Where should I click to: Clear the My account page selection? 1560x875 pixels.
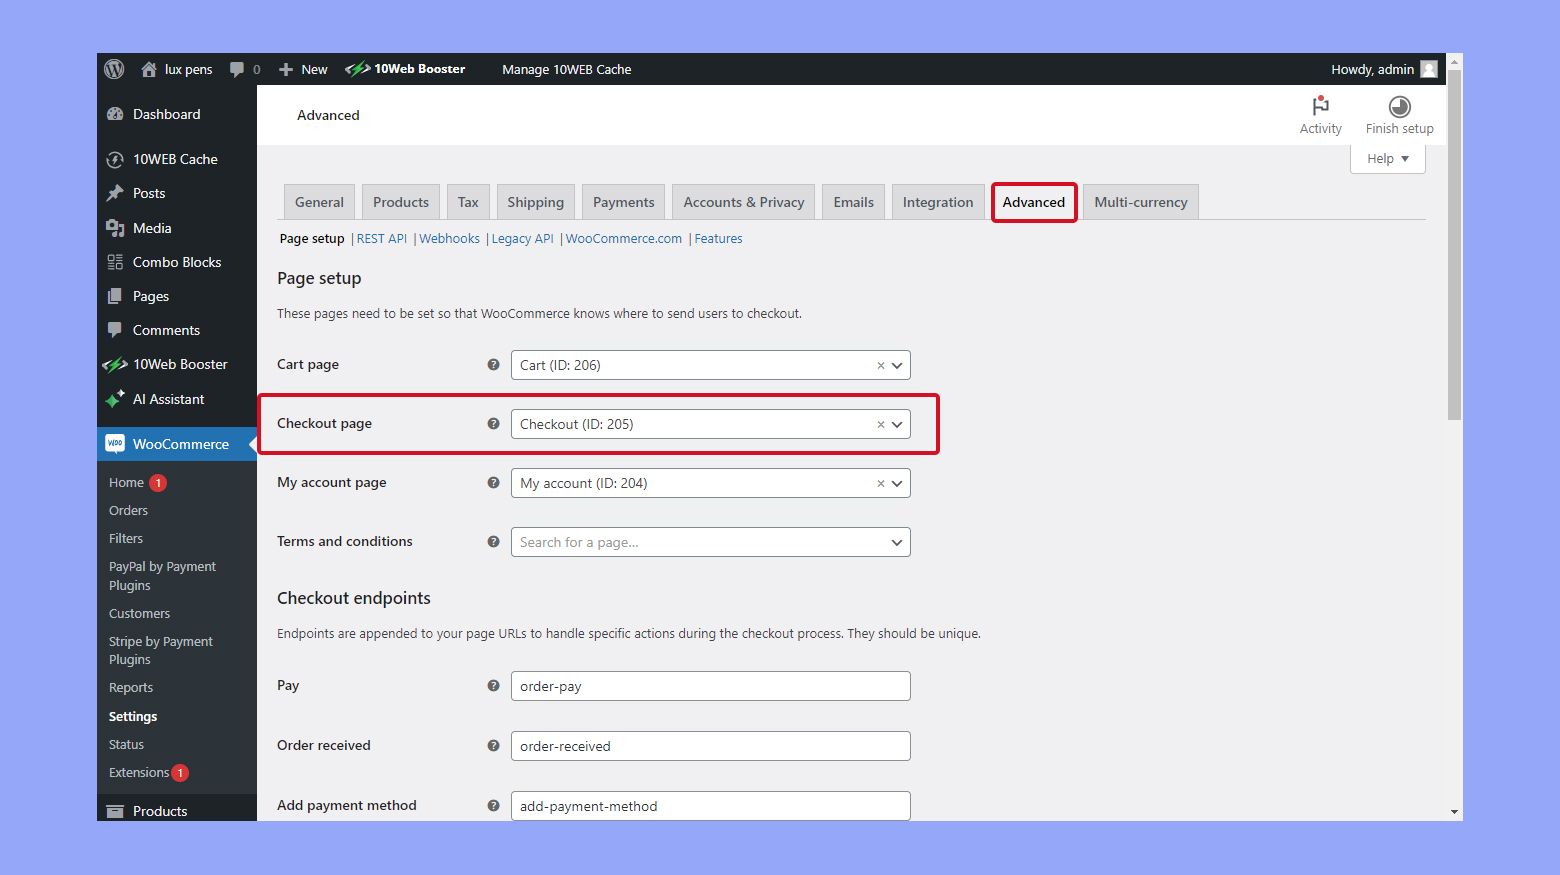880,484
